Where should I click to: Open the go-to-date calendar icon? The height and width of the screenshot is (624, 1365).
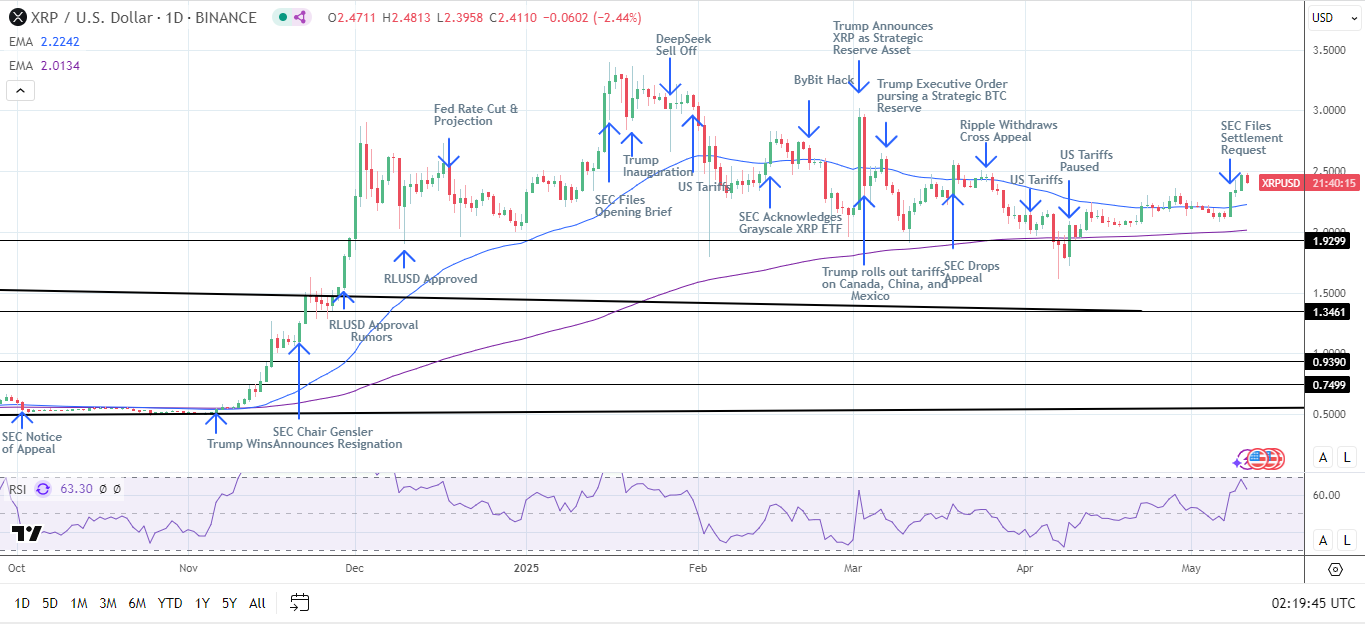point(299,602)
